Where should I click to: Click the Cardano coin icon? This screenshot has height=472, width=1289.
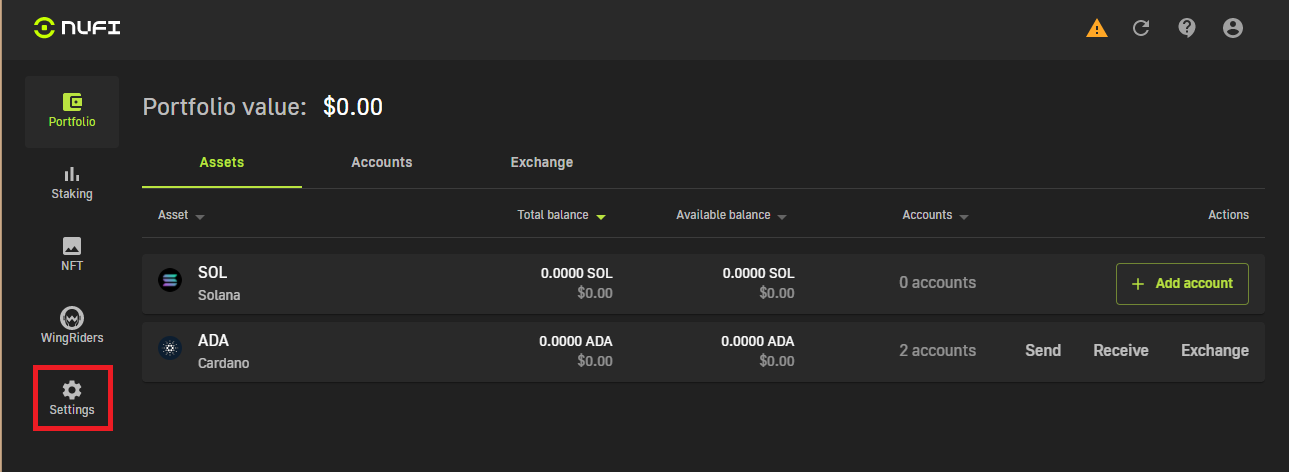point(170,349)
